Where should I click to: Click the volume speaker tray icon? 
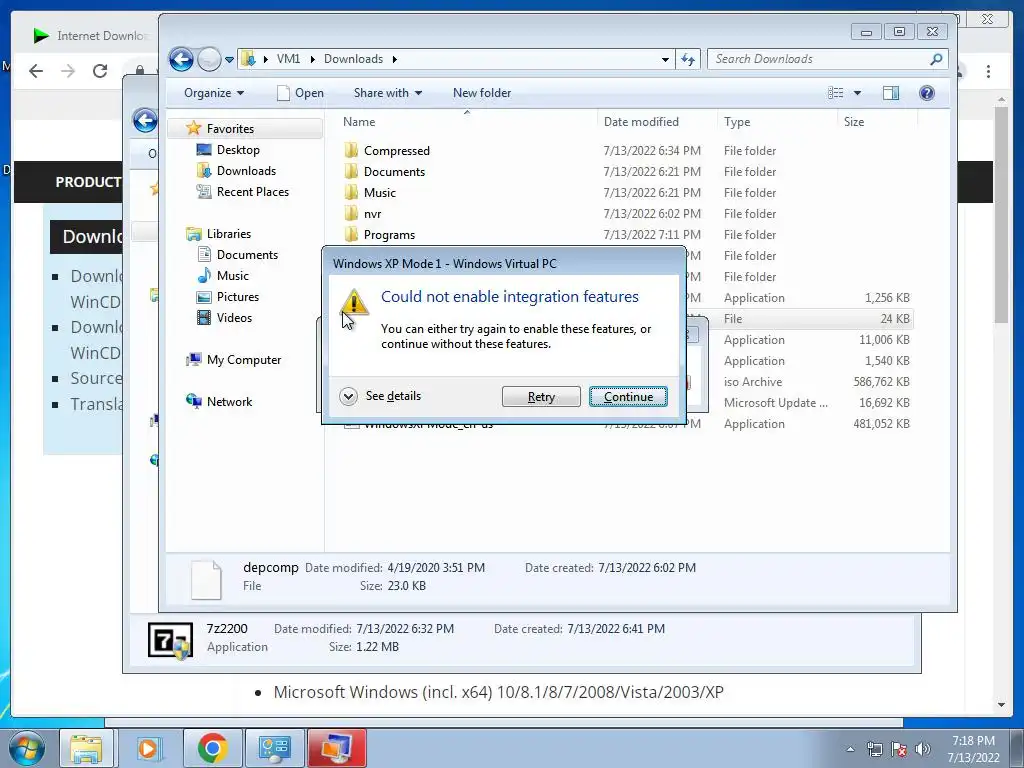pos(922,749)
